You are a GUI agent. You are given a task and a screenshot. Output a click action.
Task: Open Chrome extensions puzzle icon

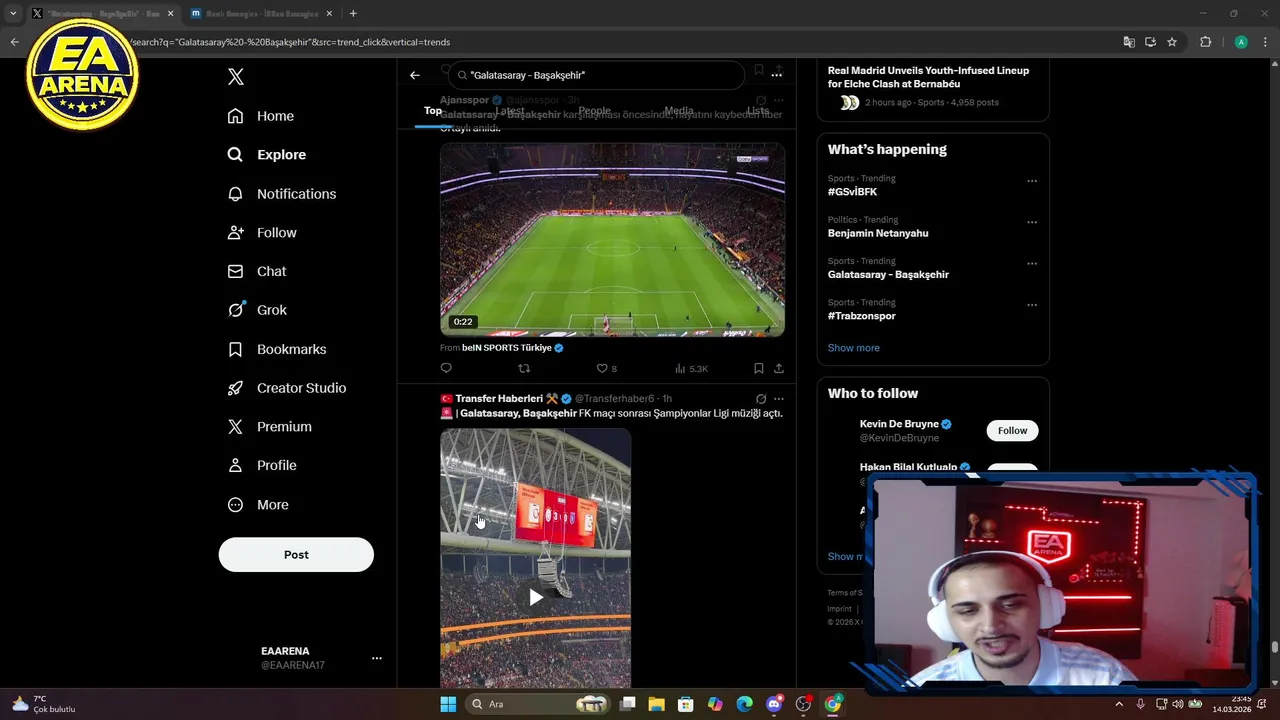[1205, 42]
